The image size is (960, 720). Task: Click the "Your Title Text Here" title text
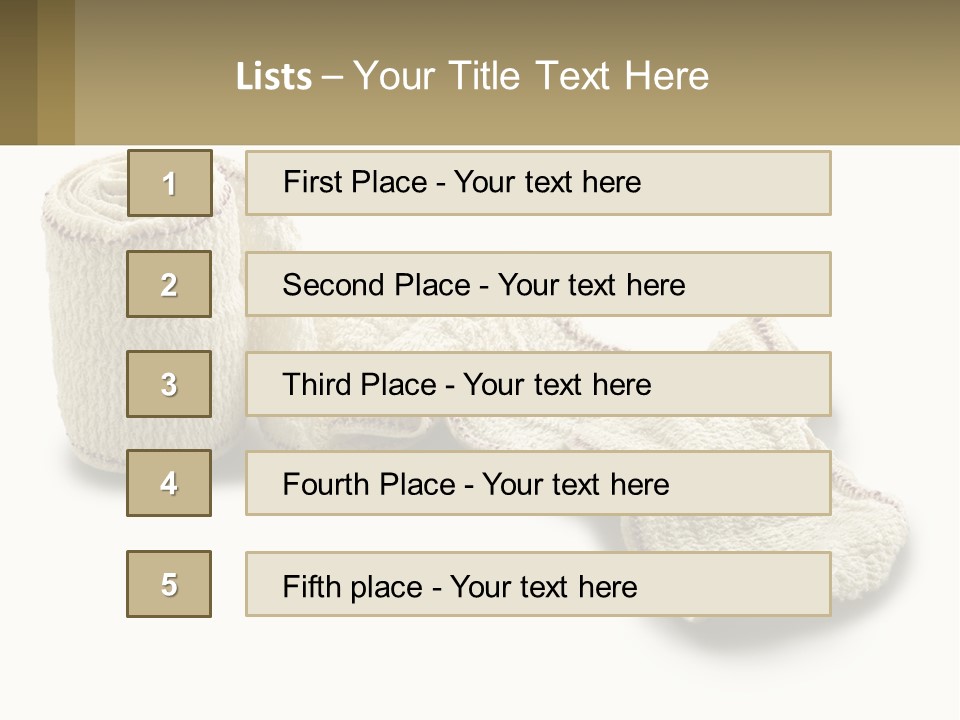531,76
